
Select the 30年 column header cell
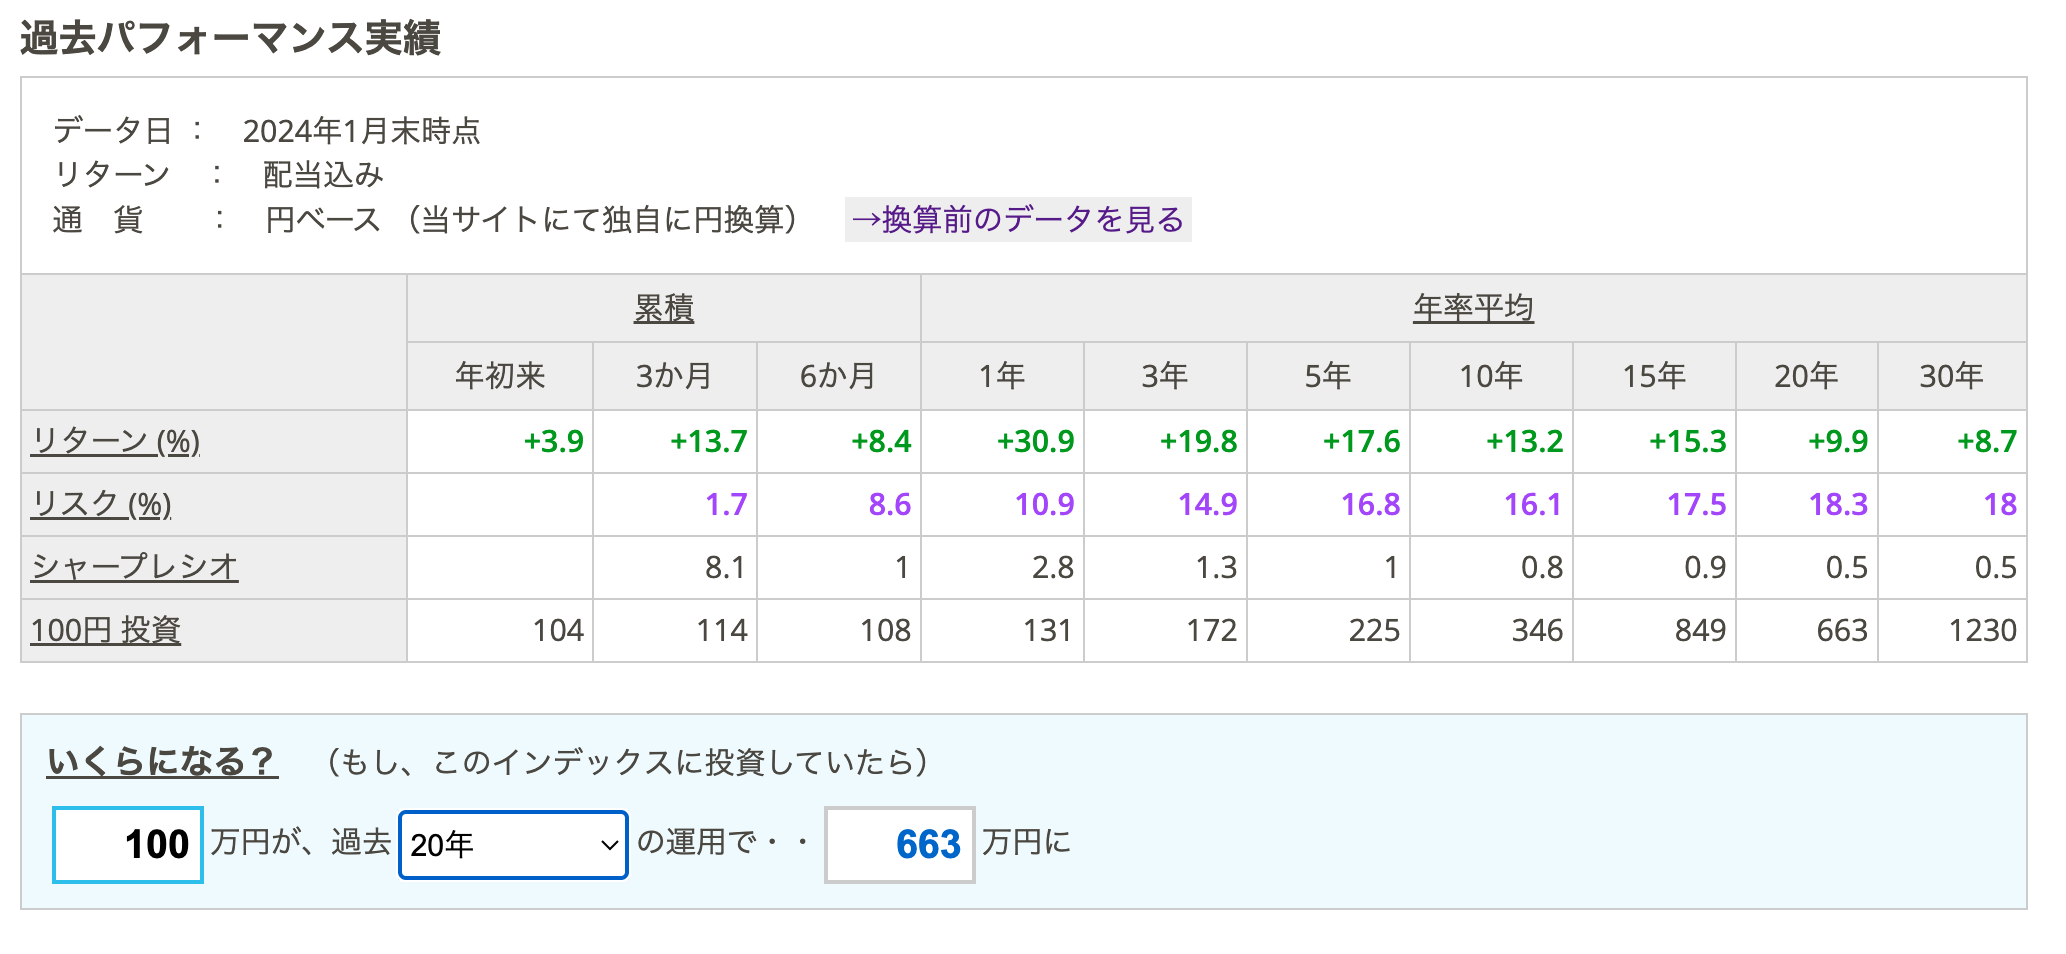coord(1952,376)
